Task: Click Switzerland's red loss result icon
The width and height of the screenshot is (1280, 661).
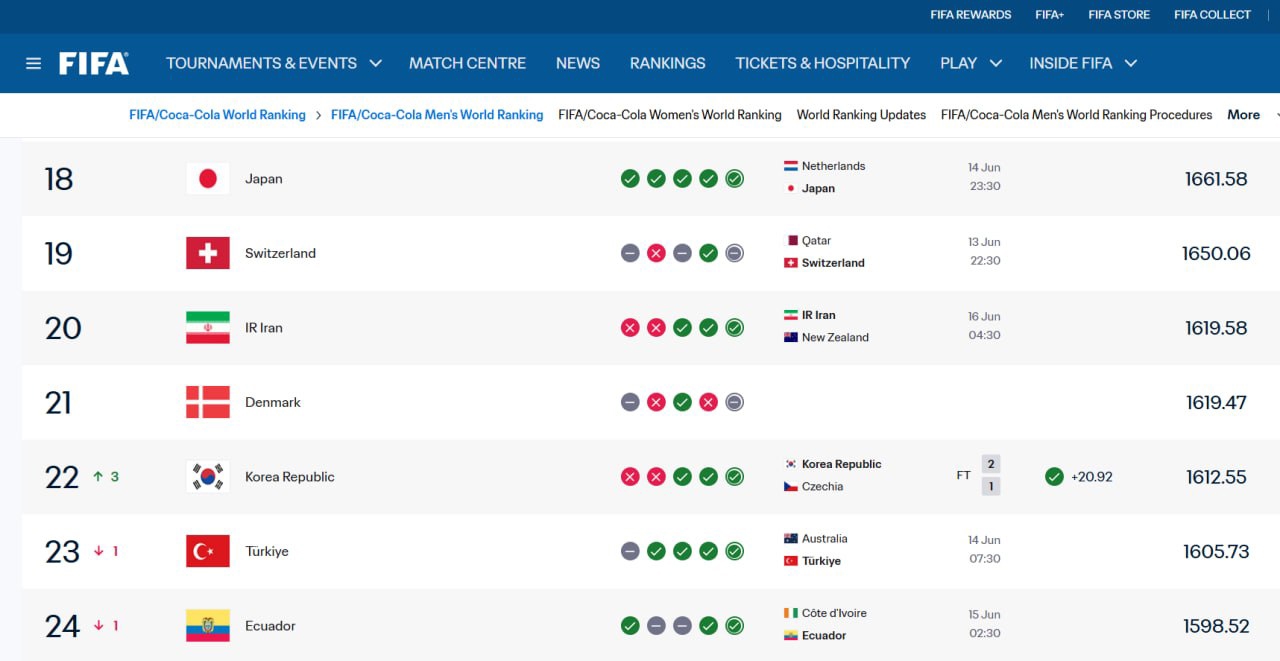Action: (x=656, y=253)
